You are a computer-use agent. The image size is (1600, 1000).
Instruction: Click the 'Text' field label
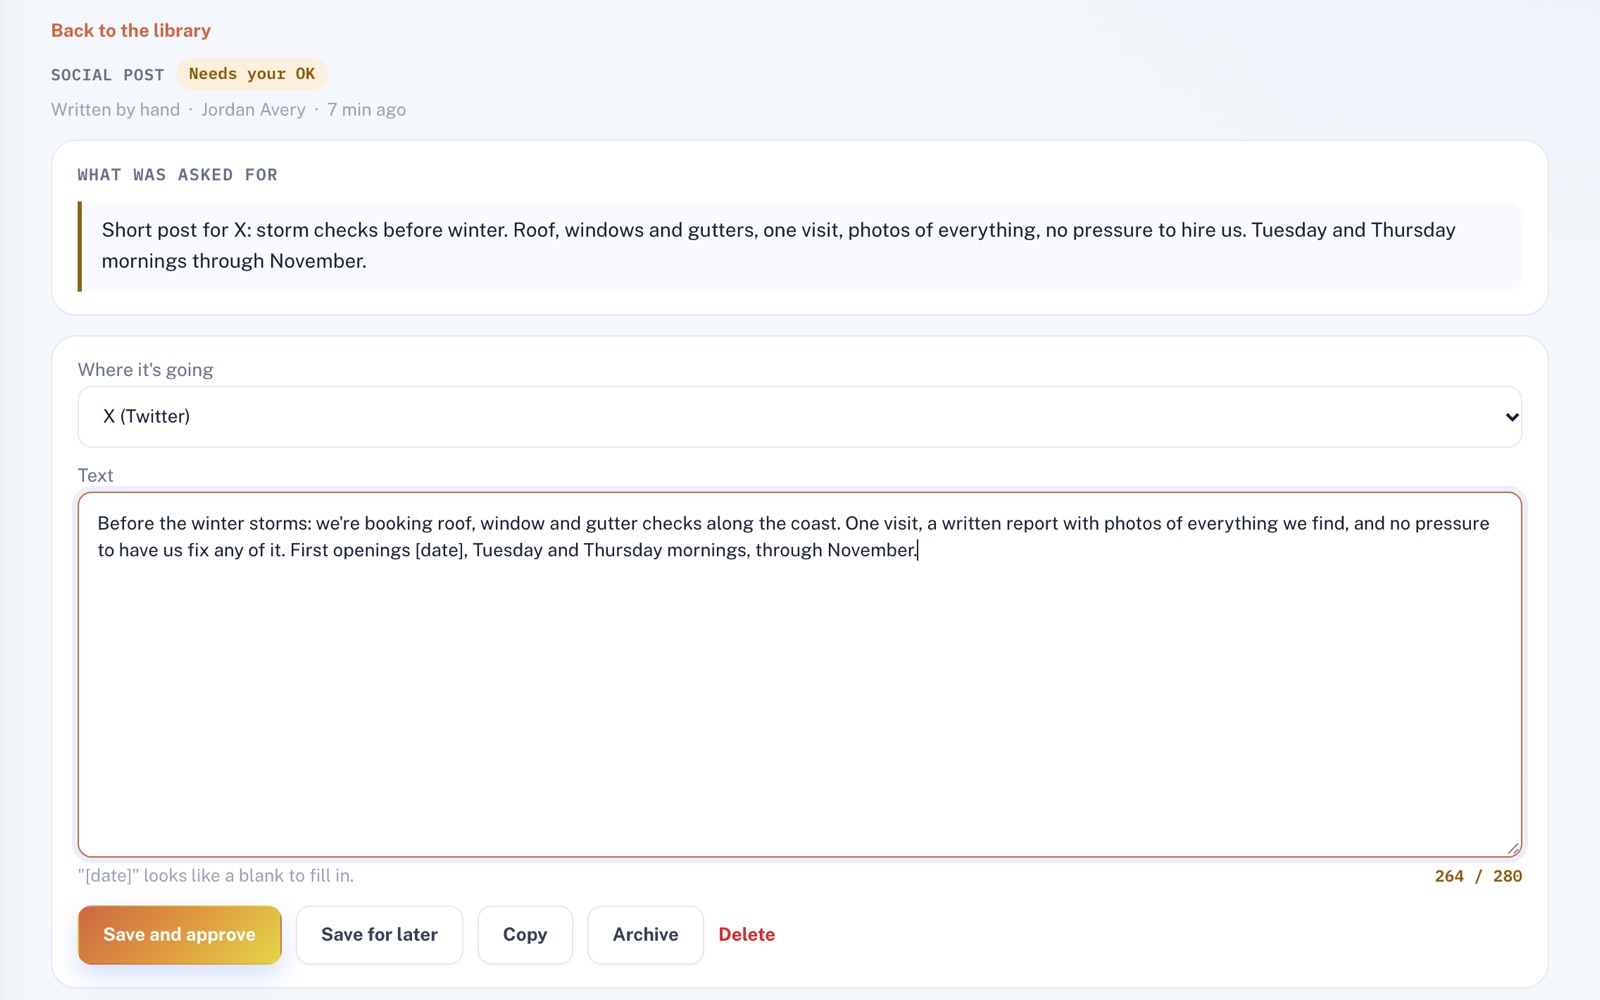tap(96, 476)
